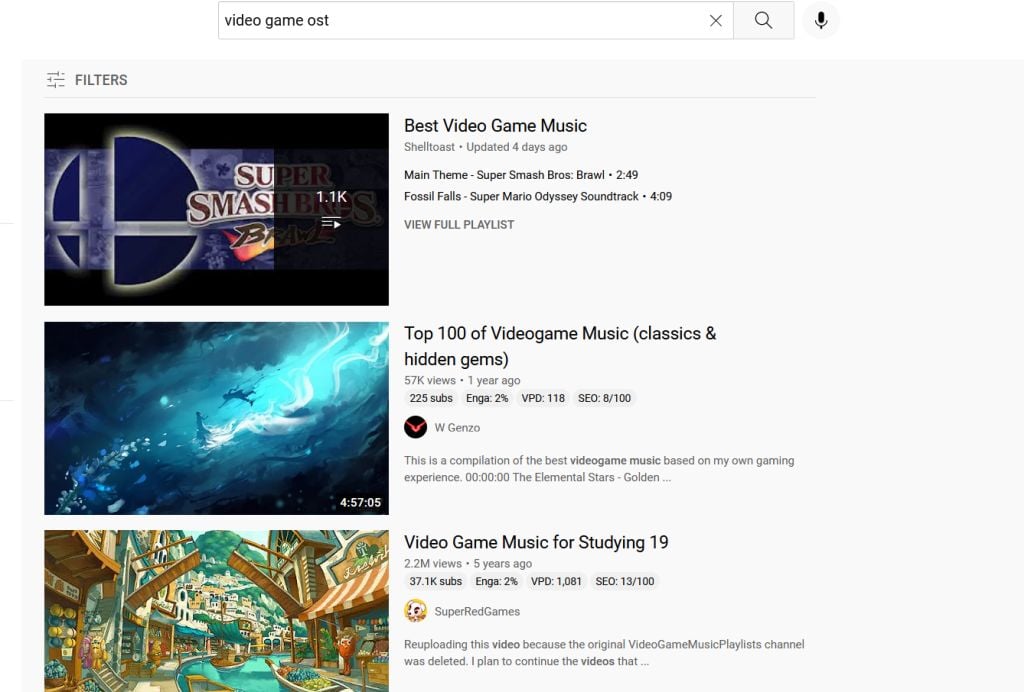Click the 225 subs badge
The width and height of the screenshot is (1024, 692).
pyautogui.click(x=431, y=398)
